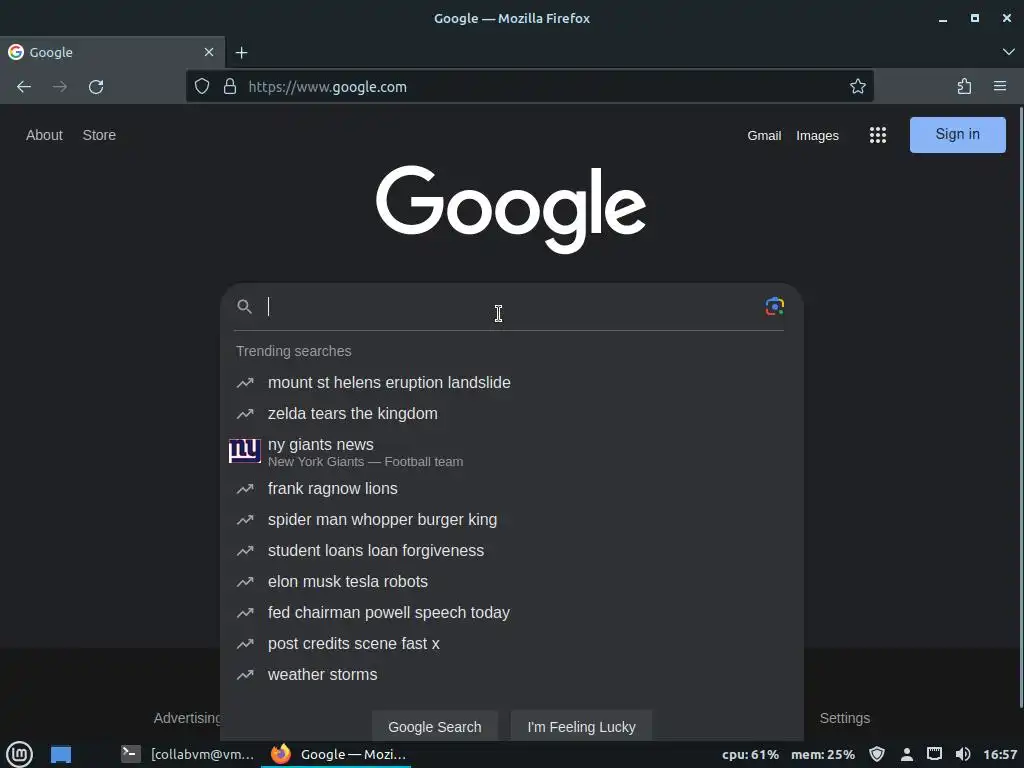Click I'm Feeling Lucky button
Viewport: 1024px width, 768px height.
tap(581, 726)
